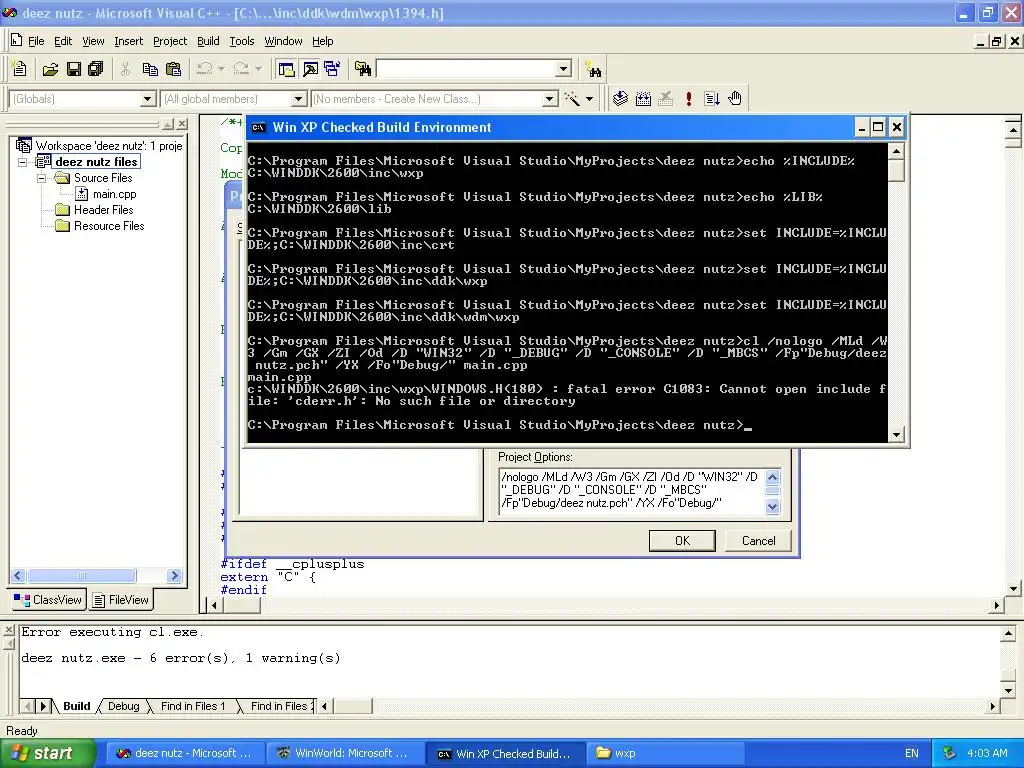Click the Search binoculars icon right of Find box
Image resolution: width=1024 pixels, height=768 pixels.
click(594, 69)
